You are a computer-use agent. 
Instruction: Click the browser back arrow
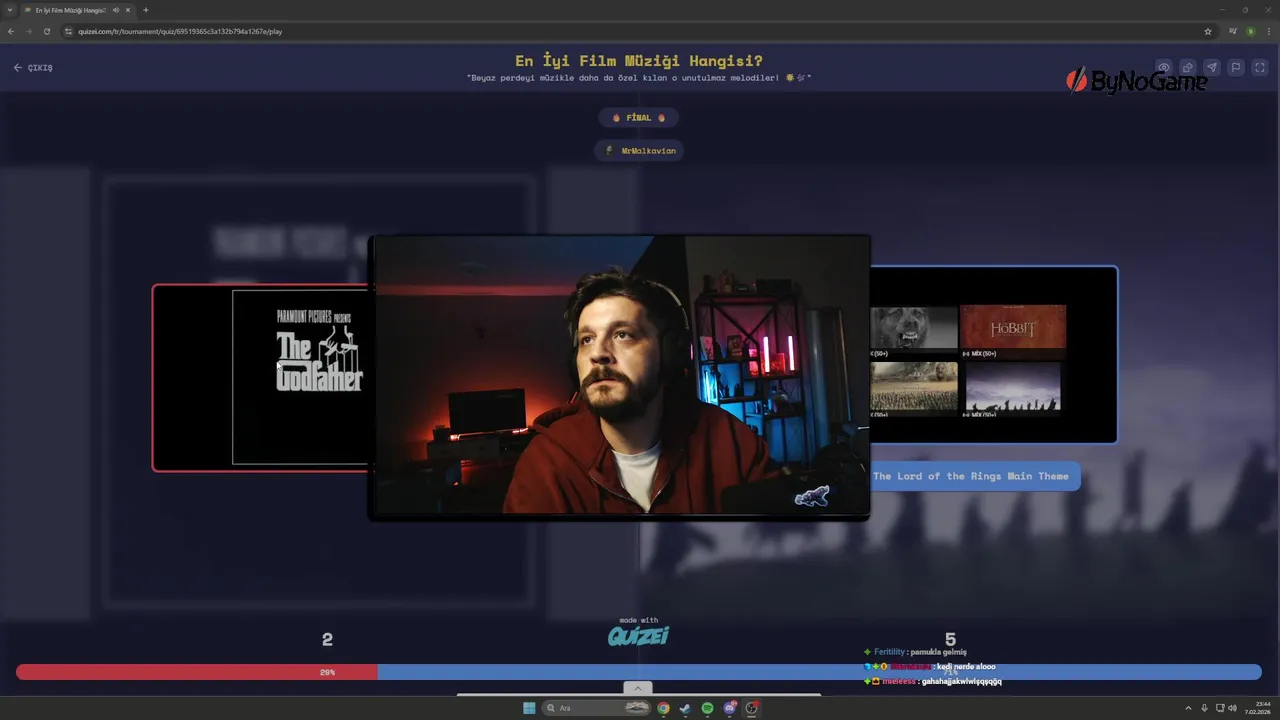[x=11, y=31]
